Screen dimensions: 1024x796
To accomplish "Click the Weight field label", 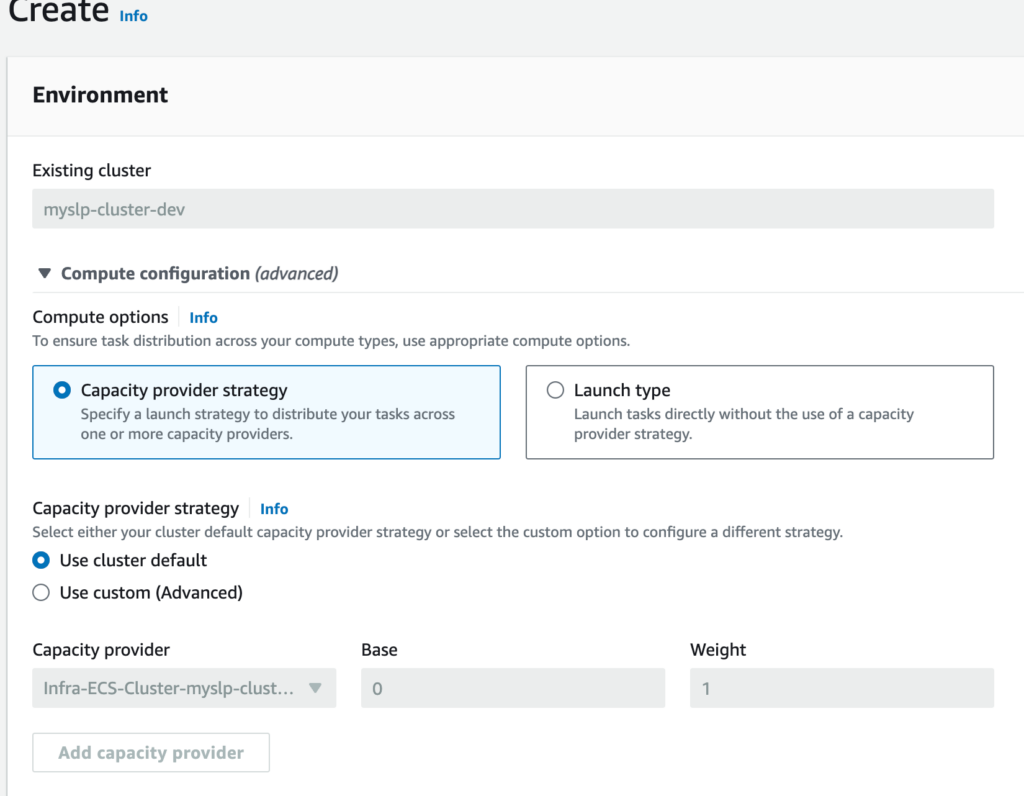I will (x=718, y=650).
